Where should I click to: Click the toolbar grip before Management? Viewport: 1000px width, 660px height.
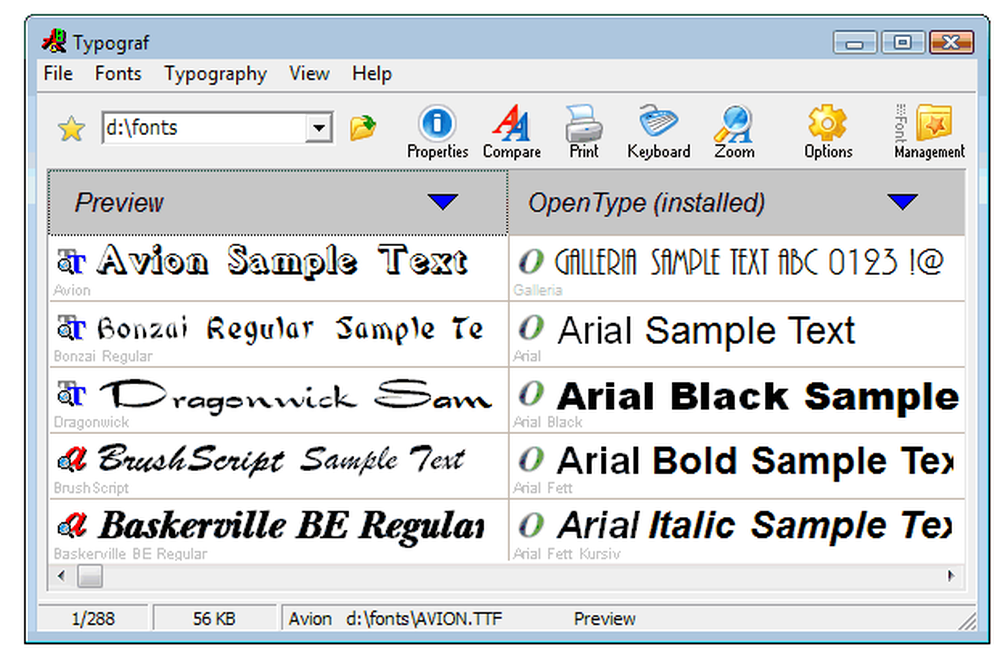point(900,123)
